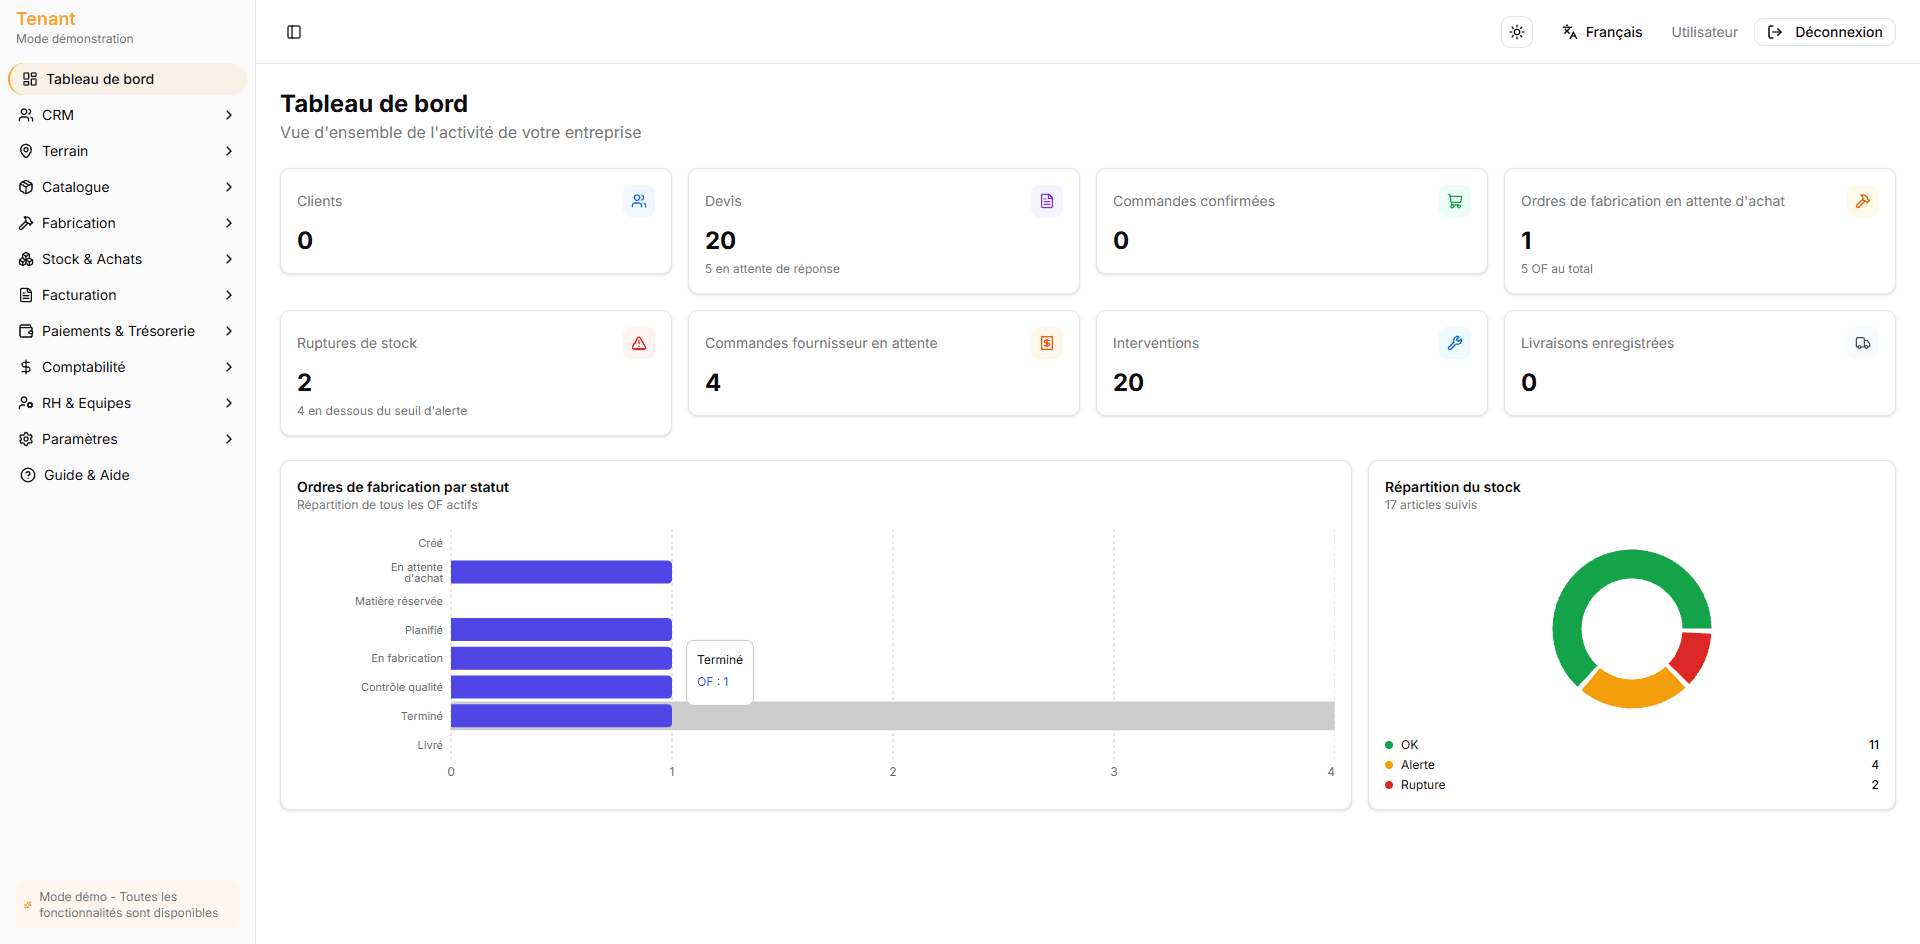
Task: Open Tableau de bord menu item
Action: (x=127, y=79)
